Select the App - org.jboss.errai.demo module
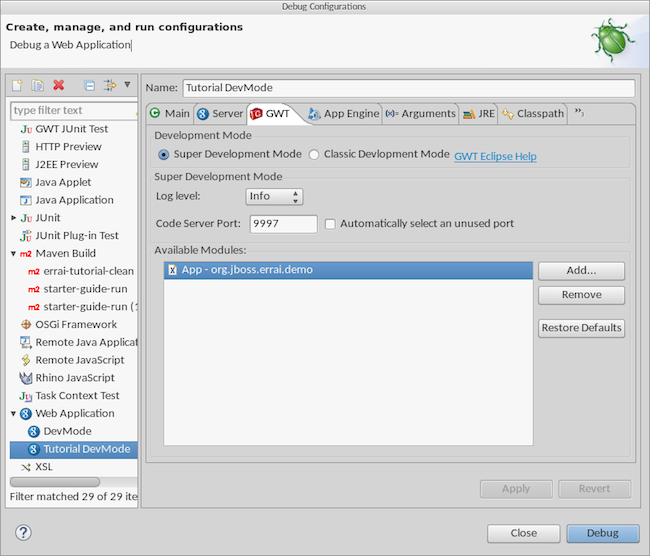This screenshot has height=556, width=650. pyautogui.click(x=348, y=270)
